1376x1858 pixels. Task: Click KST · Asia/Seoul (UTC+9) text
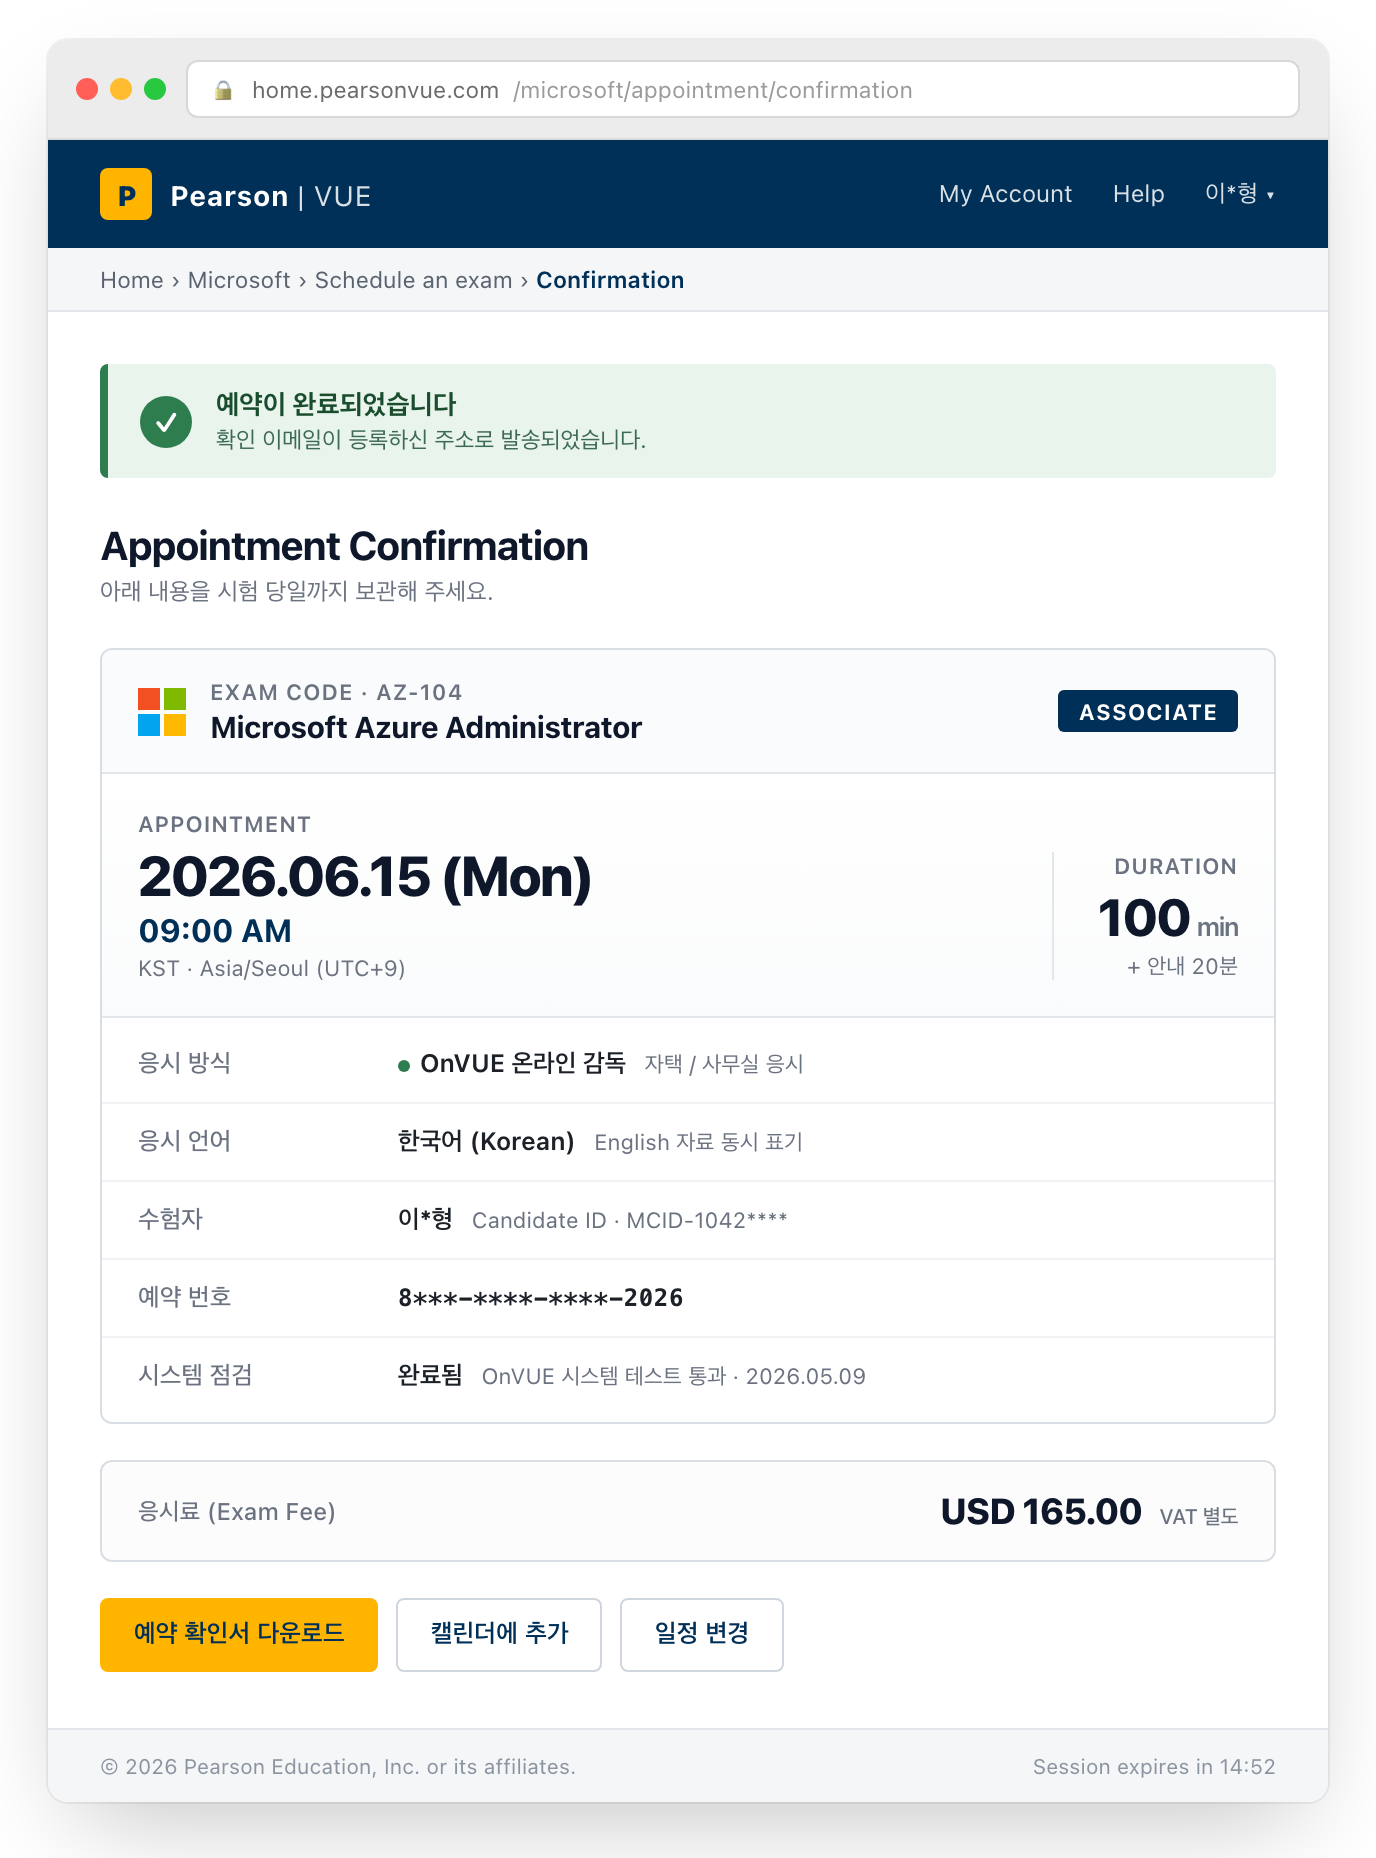coord(272,969)
